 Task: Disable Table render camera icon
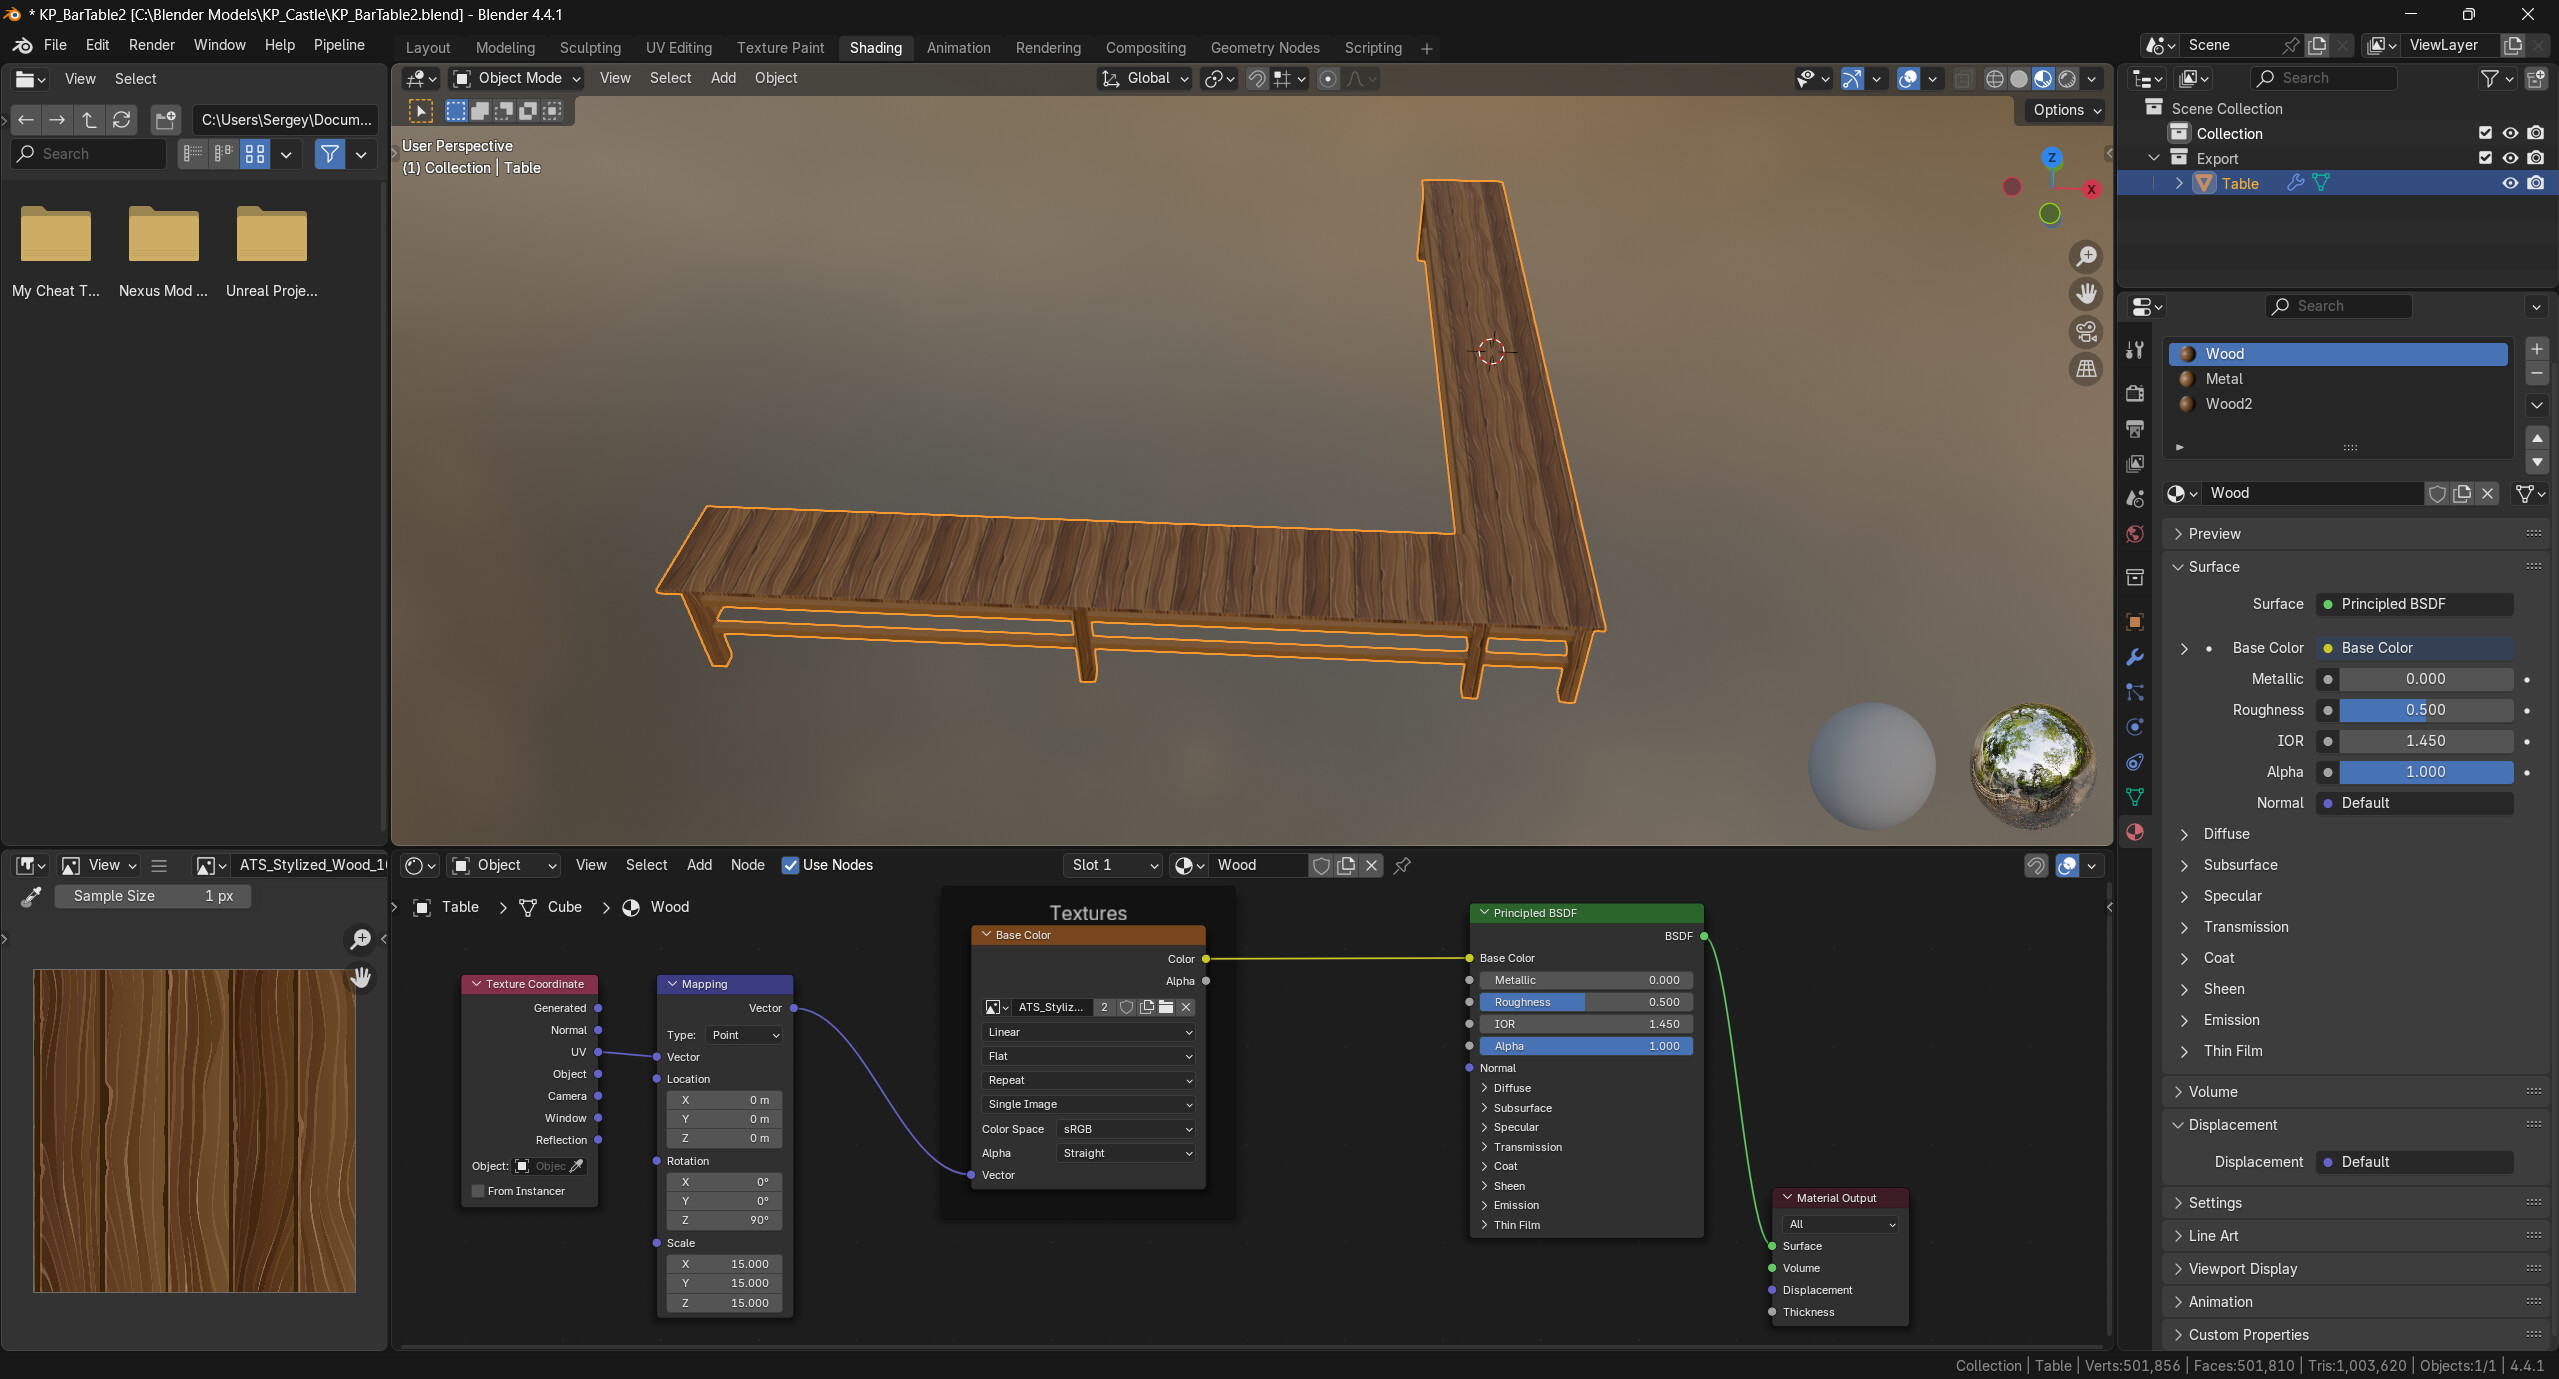pyautogui.click(x=2535, y=184)
